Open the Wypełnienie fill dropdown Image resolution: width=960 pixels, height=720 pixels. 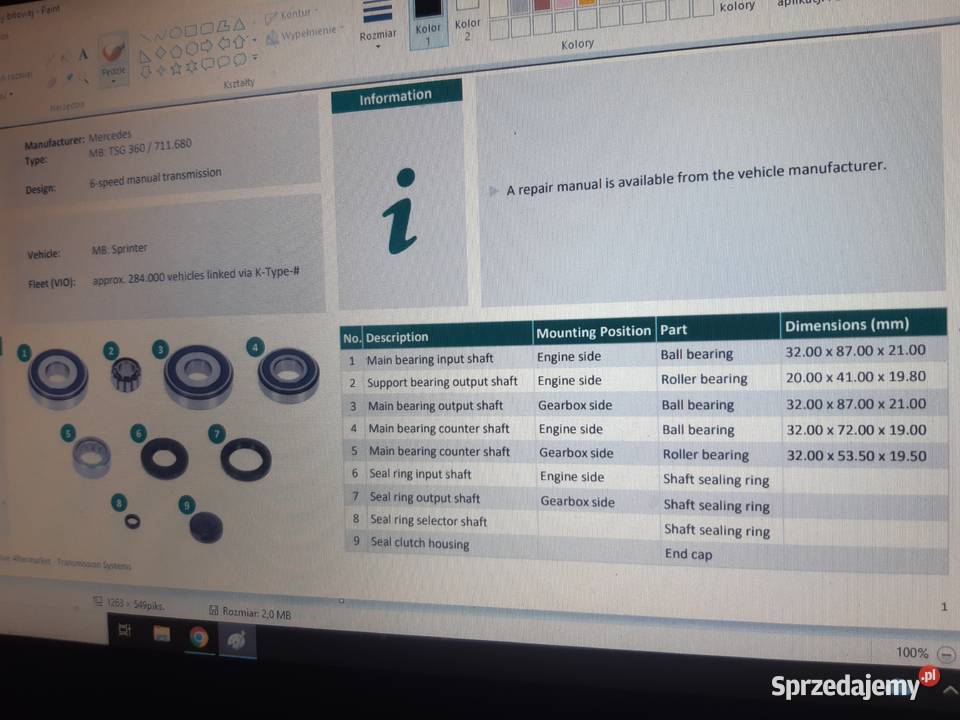(x=304, y=34)
